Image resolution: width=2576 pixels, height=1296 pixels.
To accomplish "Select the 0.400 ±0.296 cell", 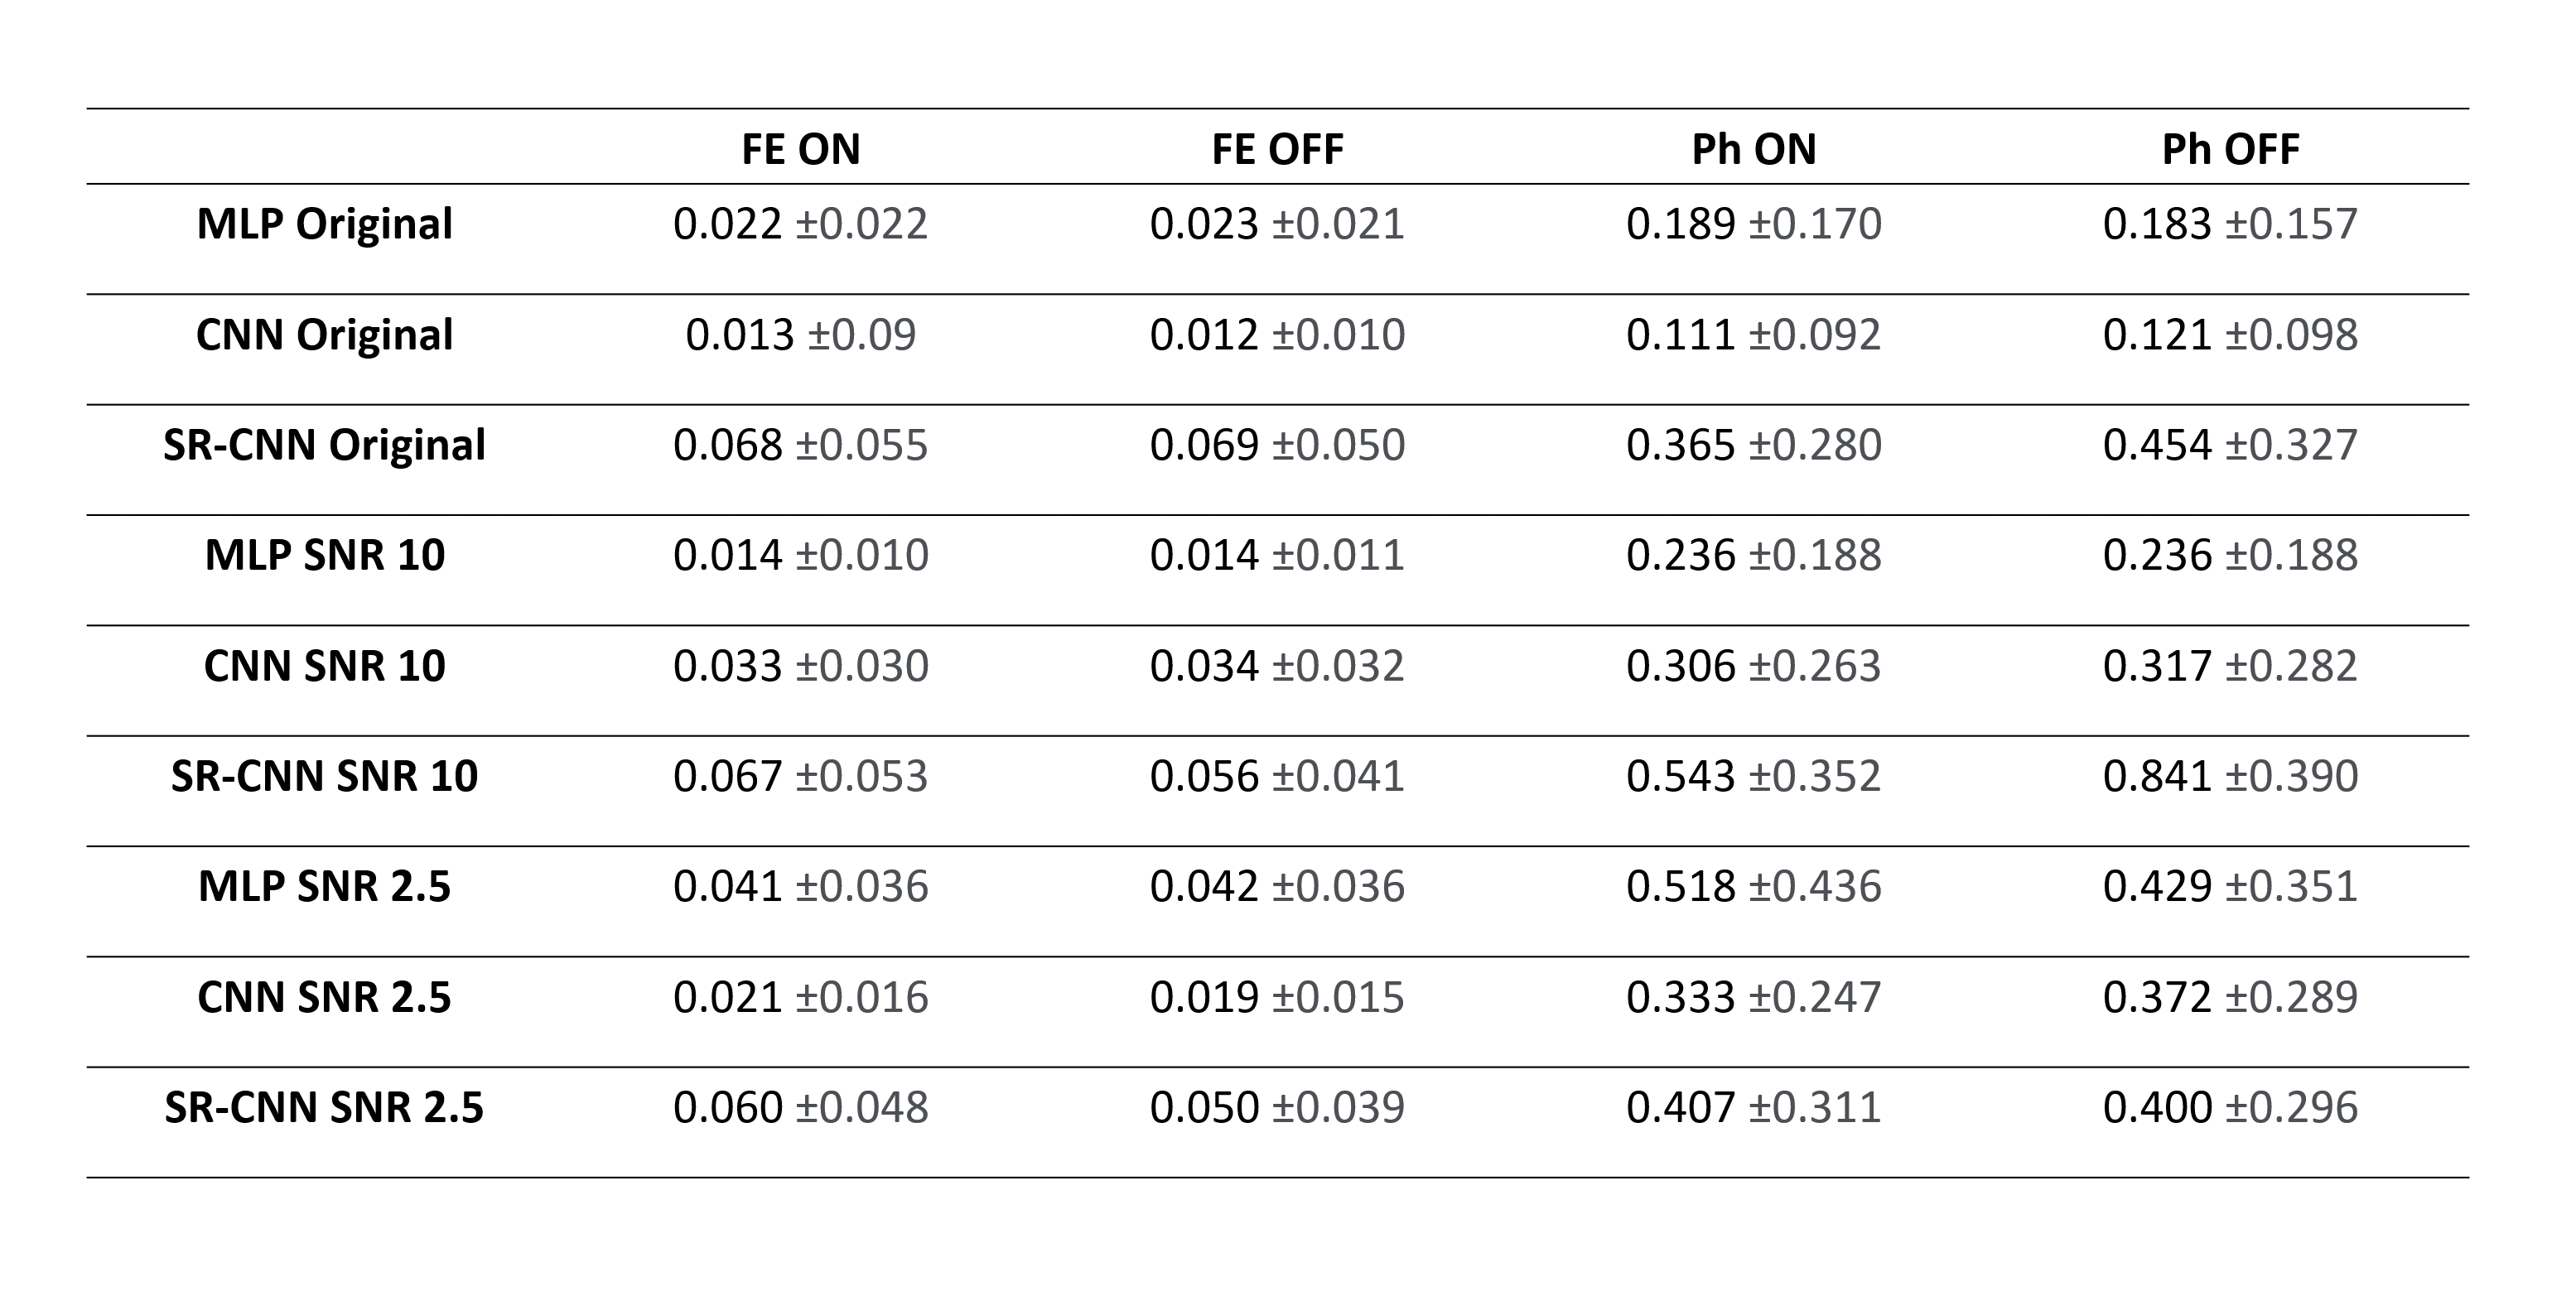I will 2230,1108.
